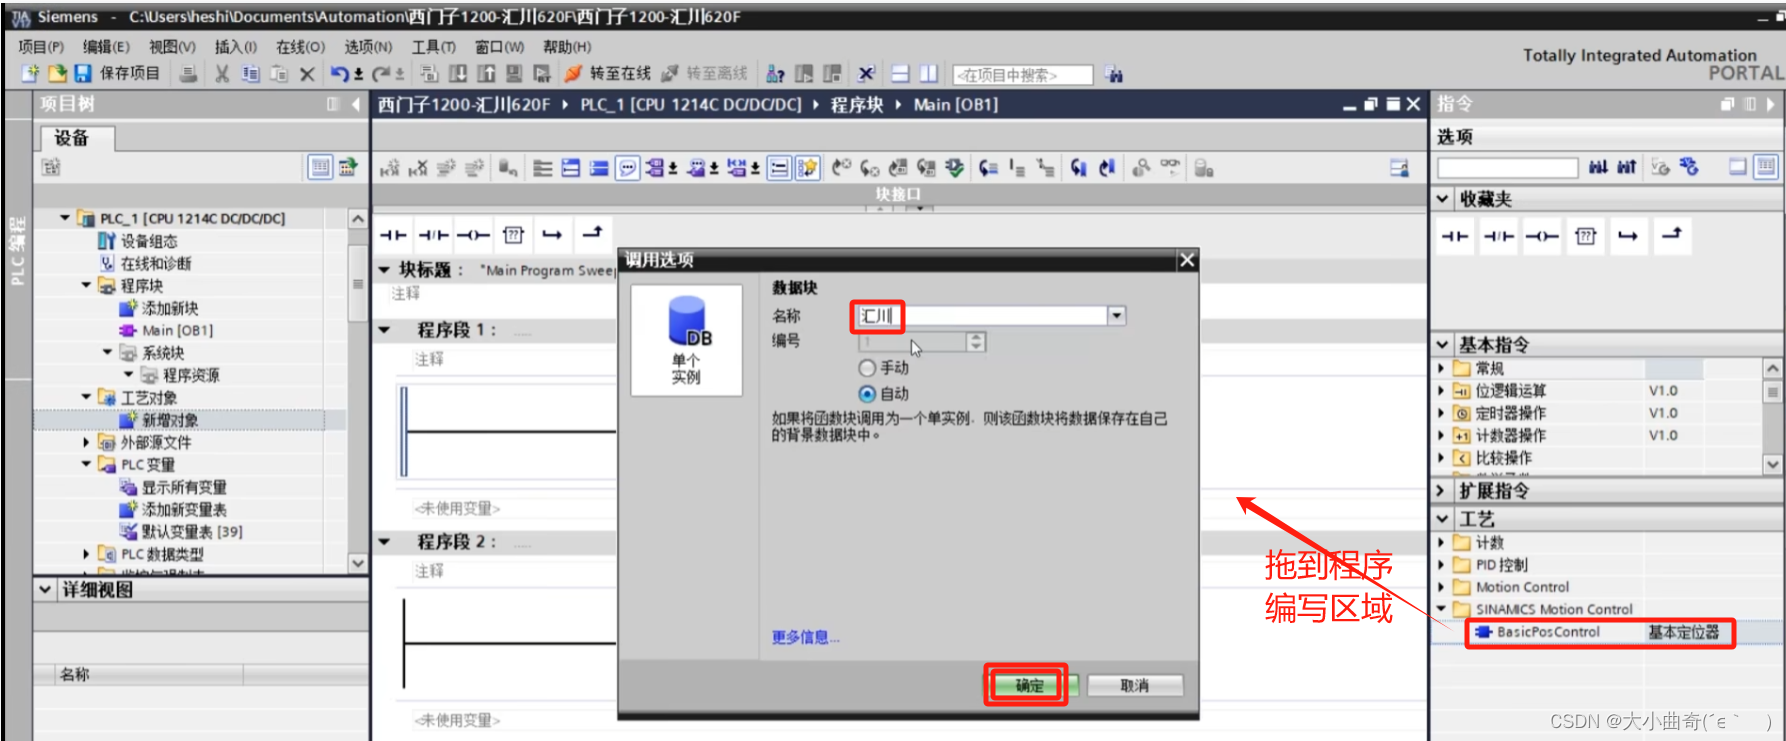Click the vertical split editor icon

coord(929,74)
